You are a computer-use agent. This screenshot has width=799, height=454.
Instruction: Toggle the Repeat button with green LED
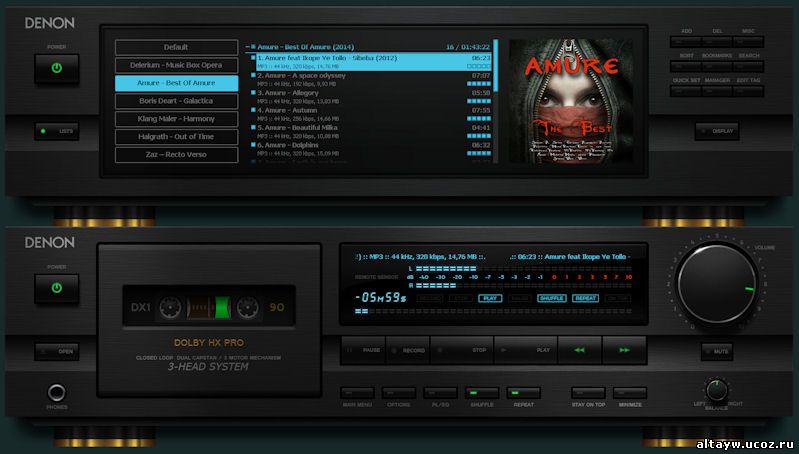(523, 393)
